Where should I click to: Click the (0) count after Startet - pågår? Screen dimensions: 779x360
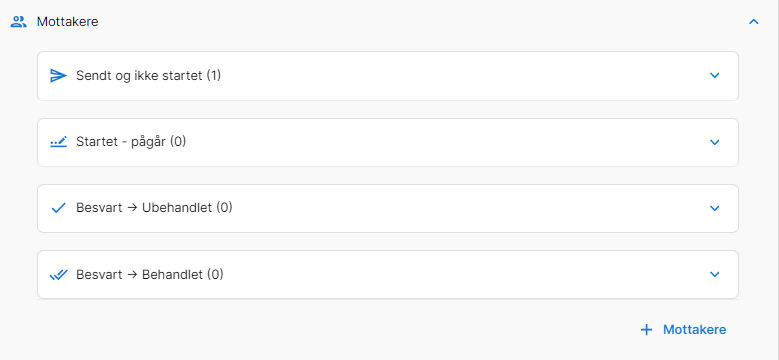(x=178, y=142)
